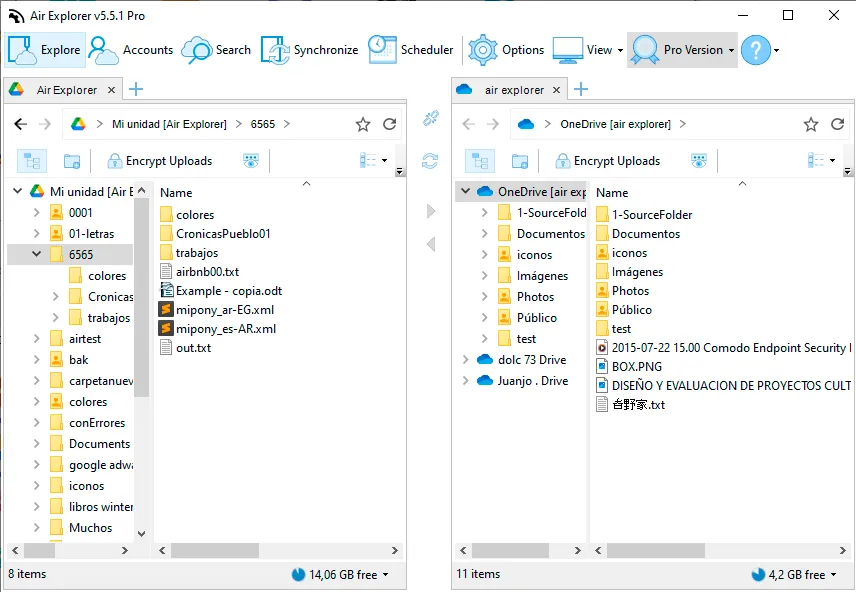Image resolution: width=856 pixels, height=592 pixels.
Task: Select the airbnb00.txt file
Action: tap(207, 271)
